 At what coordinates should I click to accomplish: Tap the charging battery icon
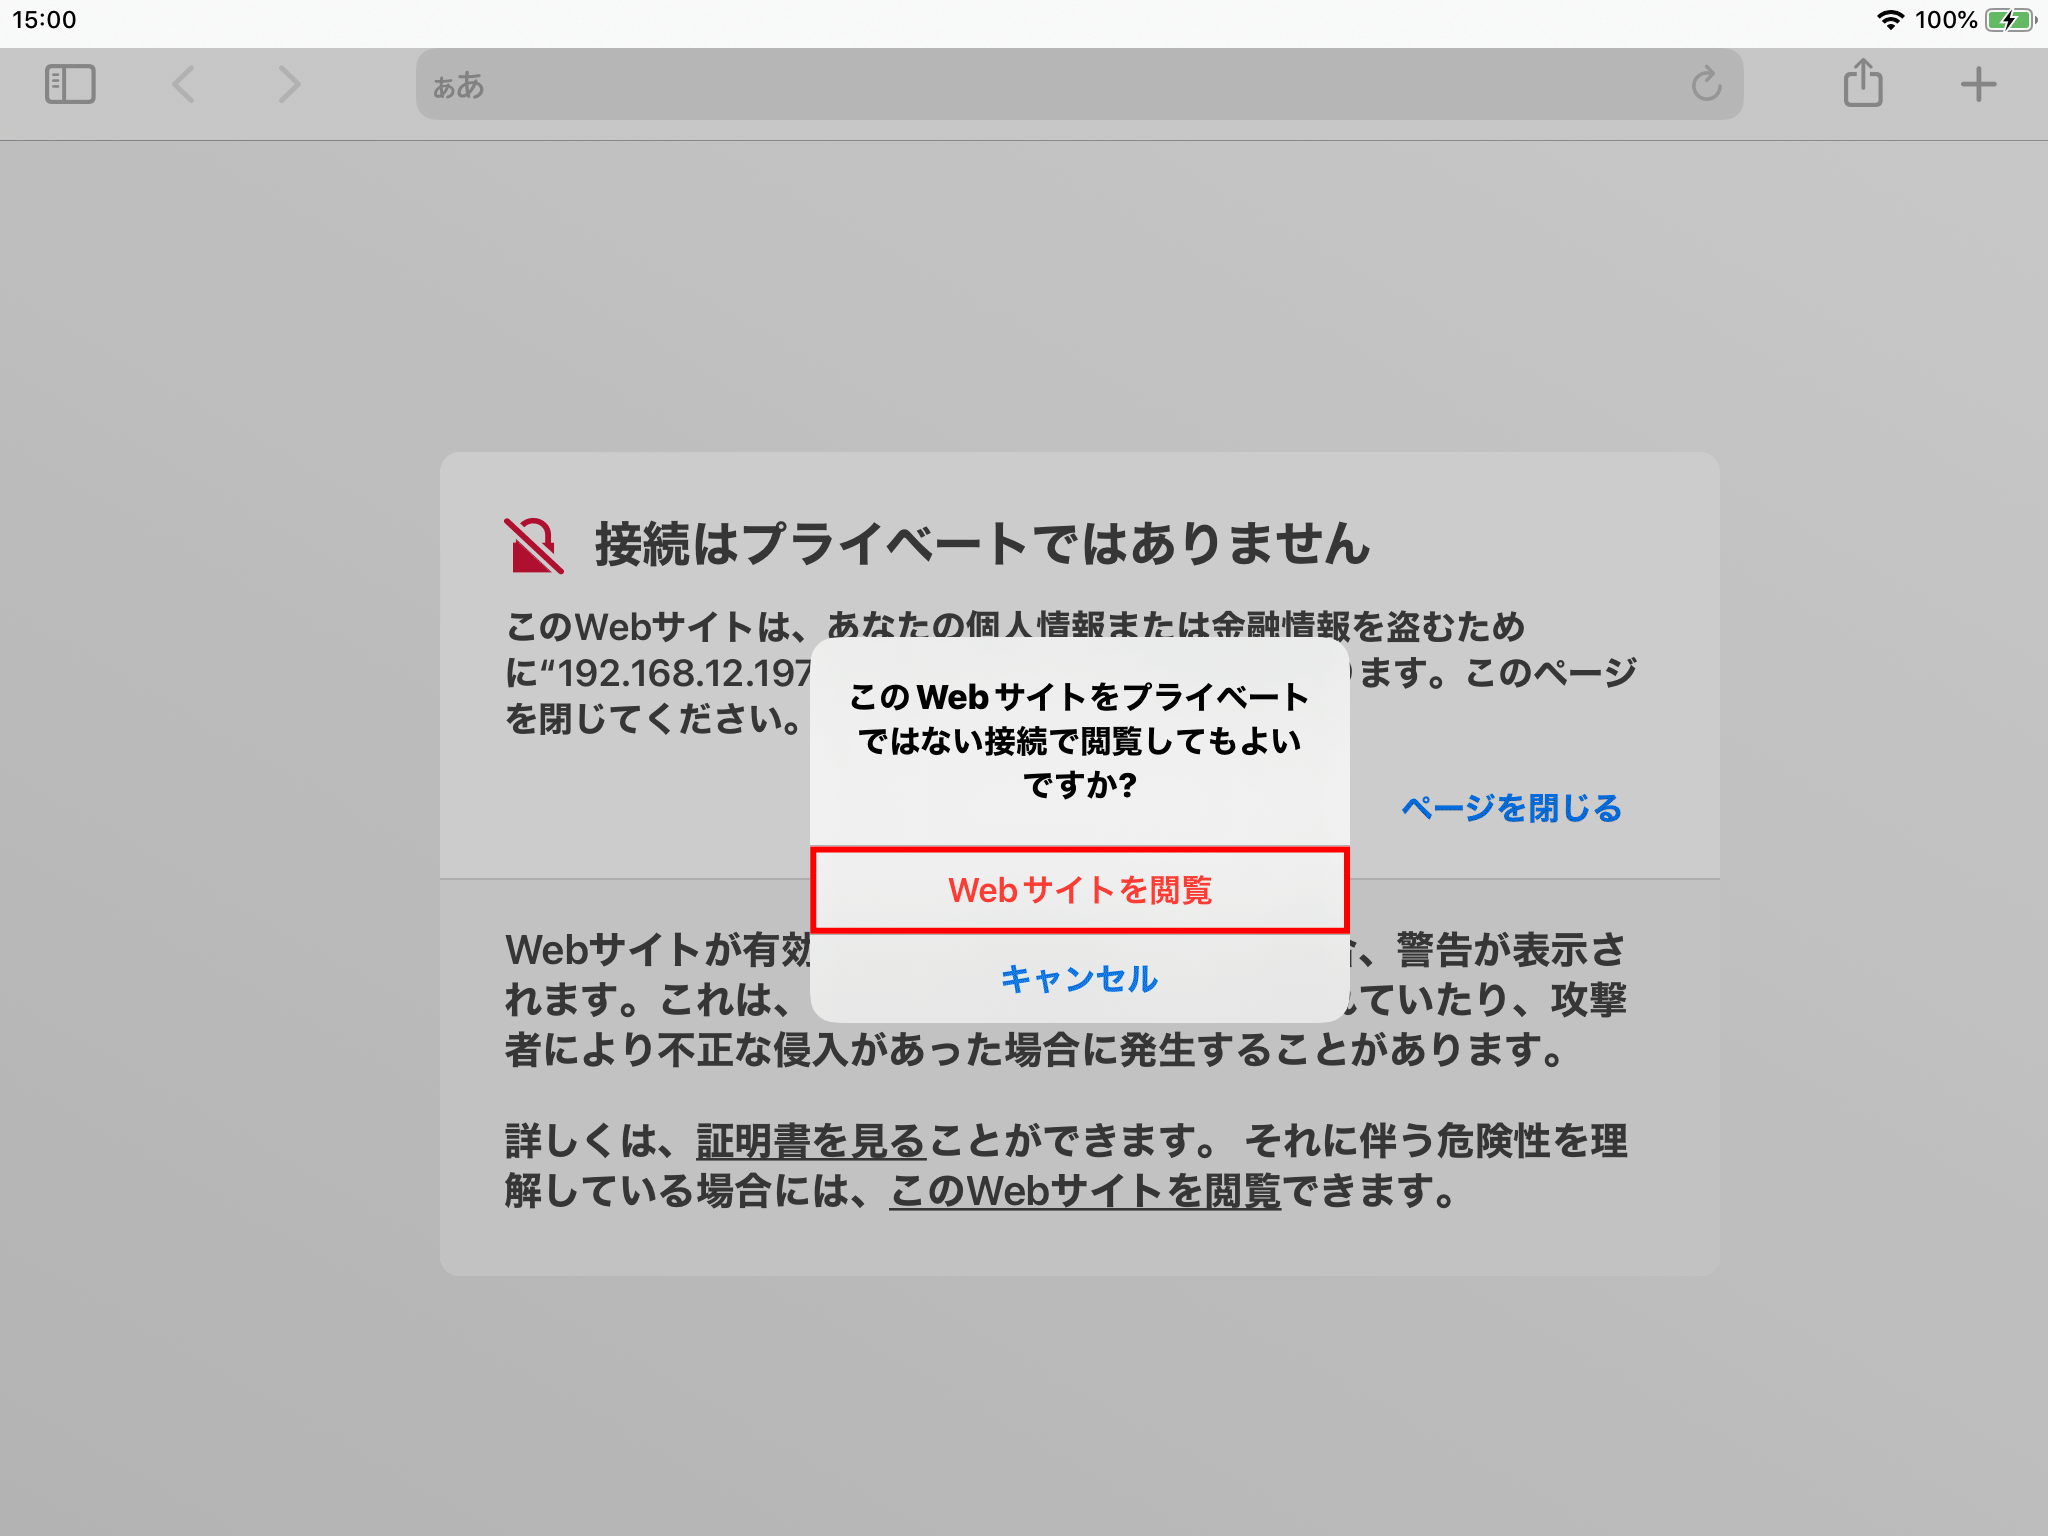pos(2010,20)
